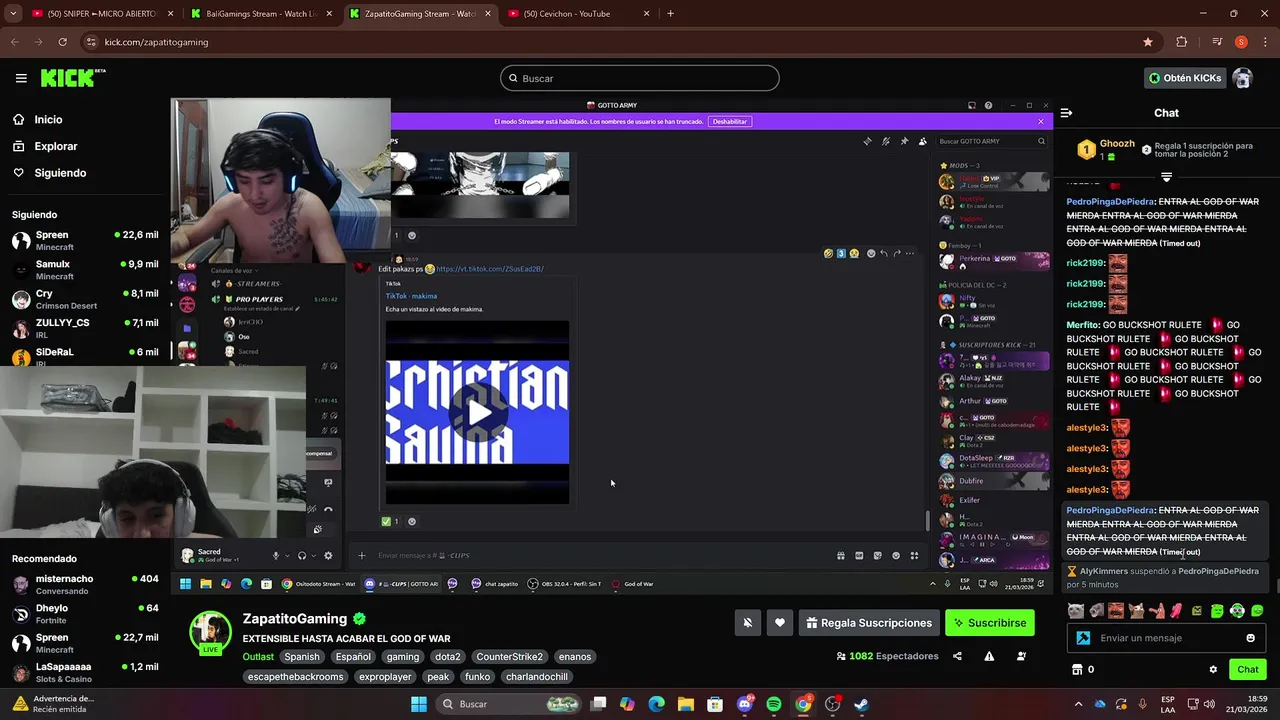
Task: Click Merfito username in chat
Action: 1083,325
